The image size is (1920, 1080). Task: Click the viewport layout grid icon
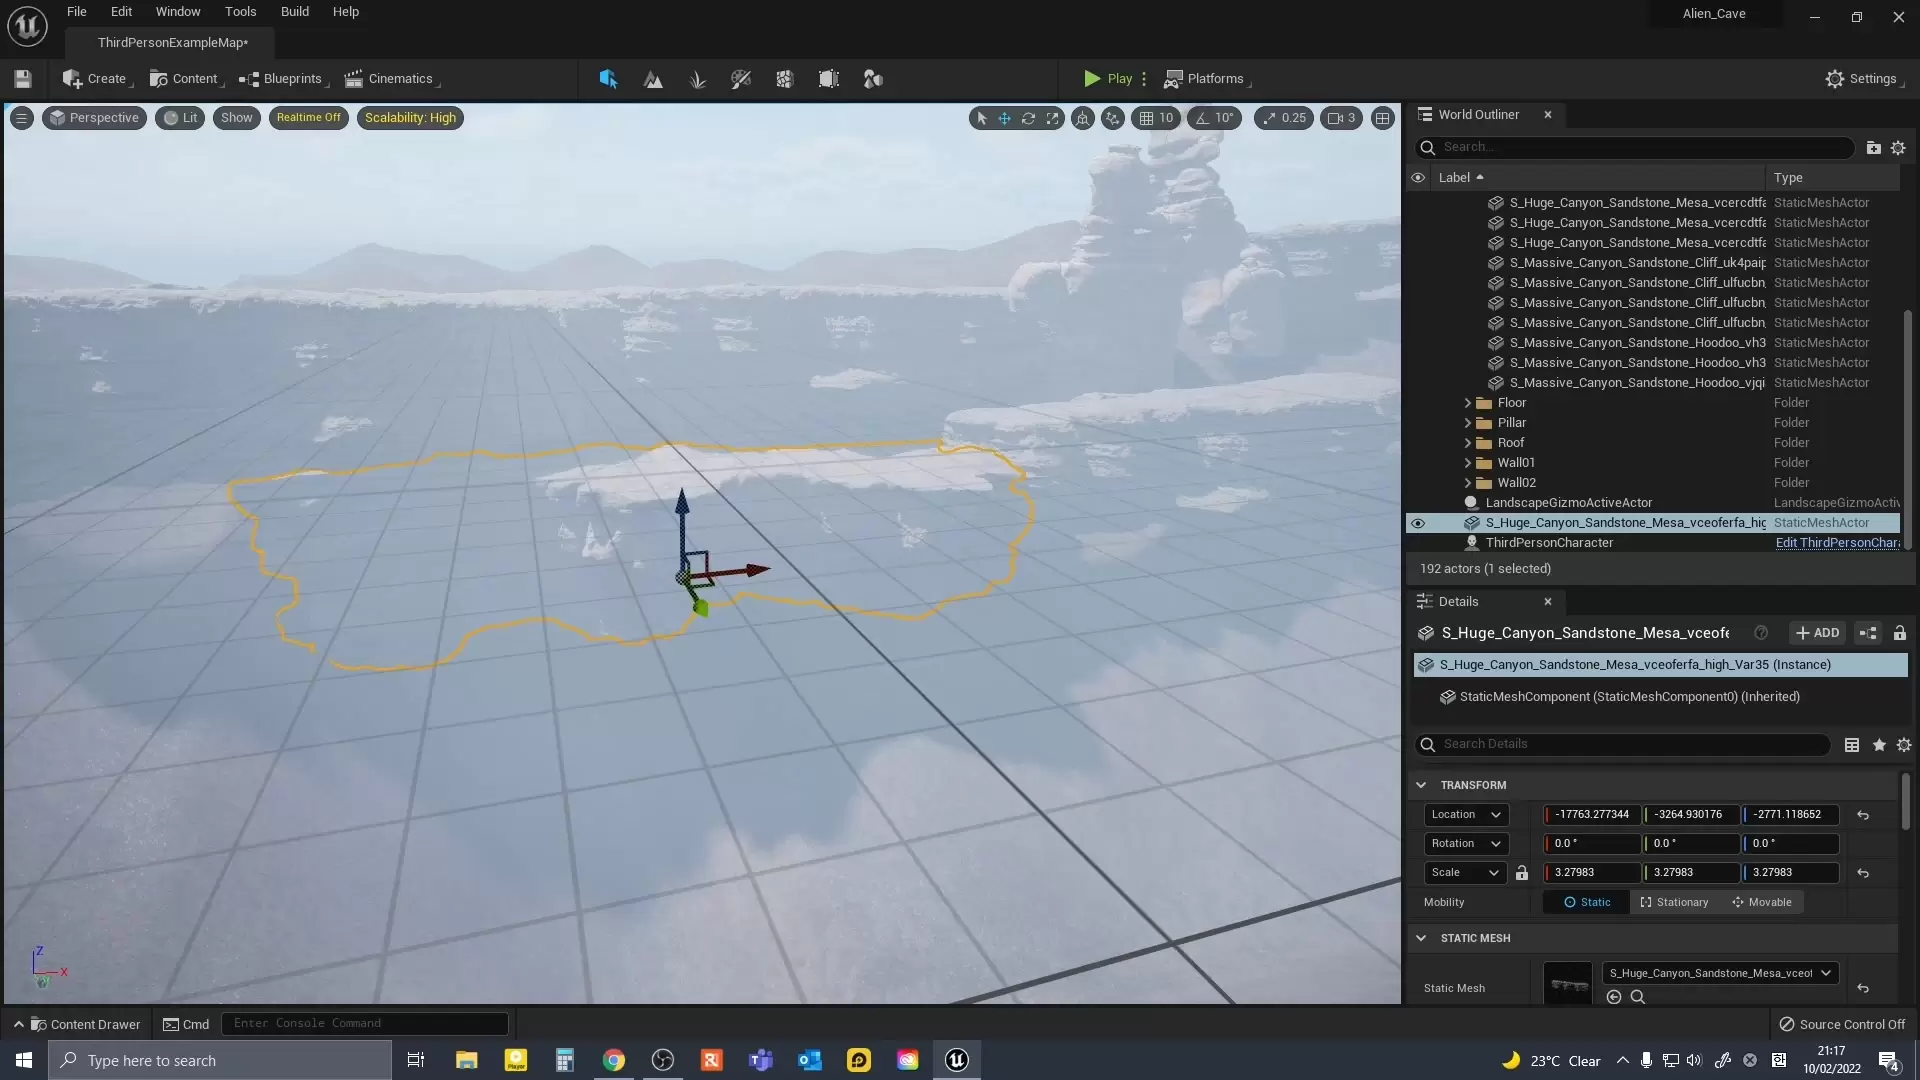click(x=1382, y=118)
